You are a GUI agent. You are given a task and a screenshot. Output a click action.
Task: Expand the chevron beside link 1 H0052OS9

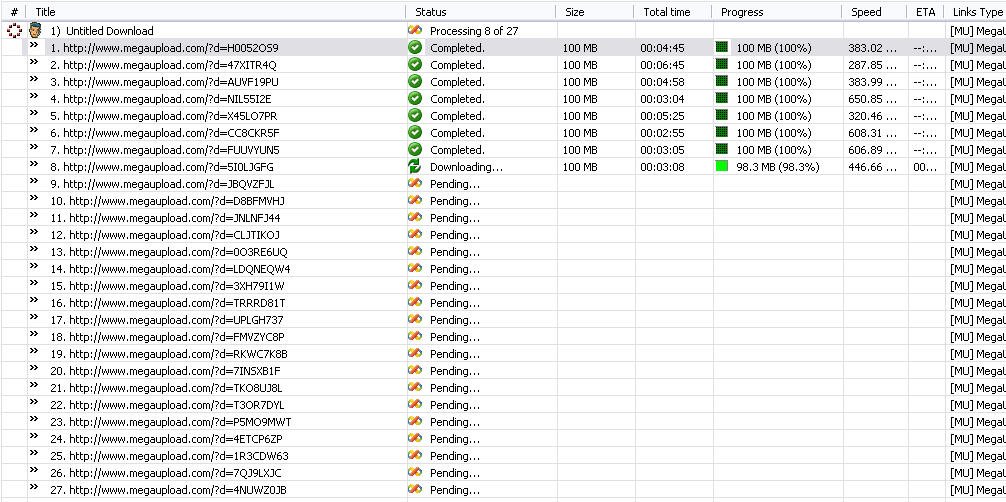point(34,45)
